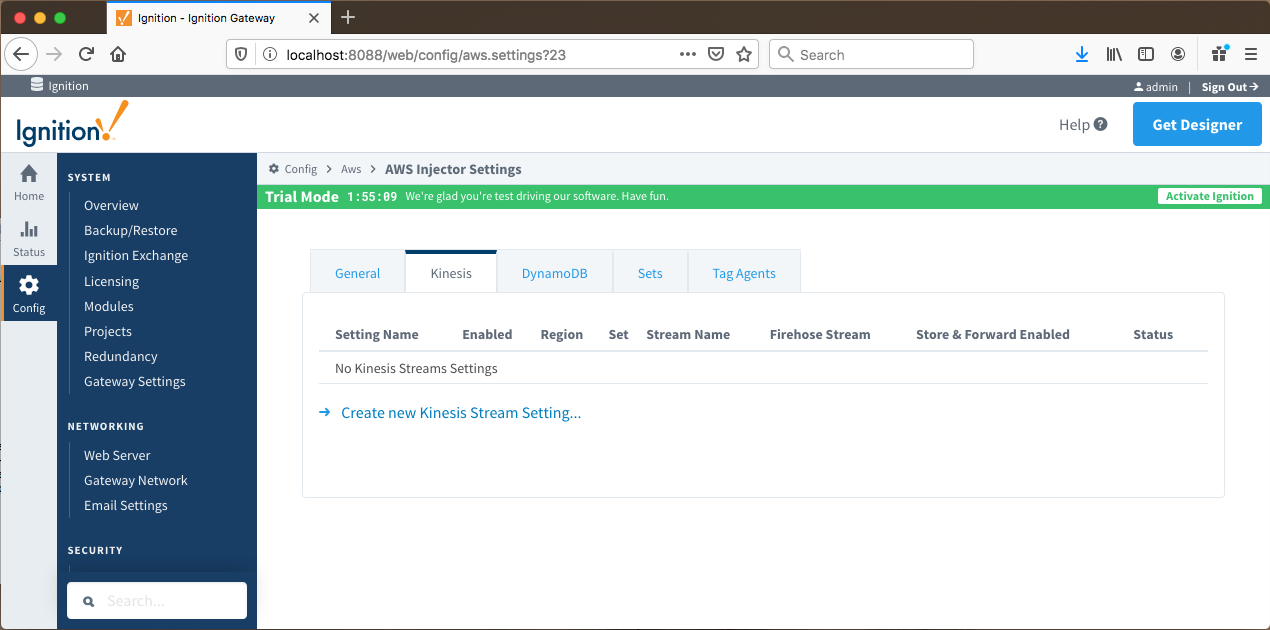This screenshot has width=1270, height=630.
Task: Switch to the Tag Agents tab
Action: [743, 273]
